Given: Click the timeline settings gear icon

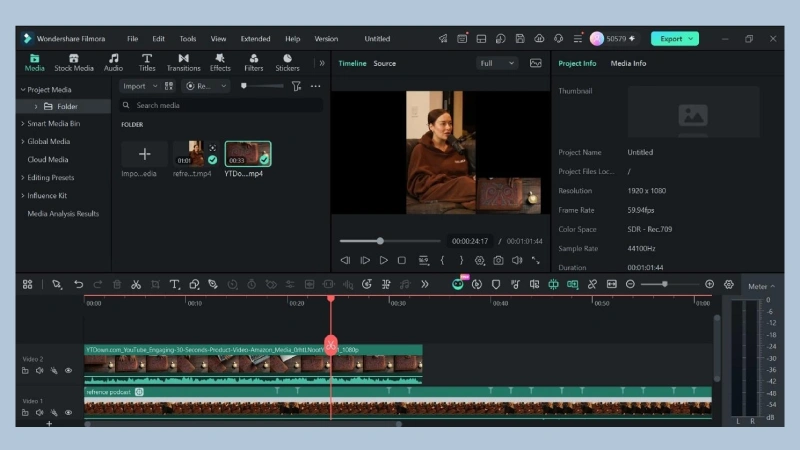Looking at the screenshot, I should point(729,284).
